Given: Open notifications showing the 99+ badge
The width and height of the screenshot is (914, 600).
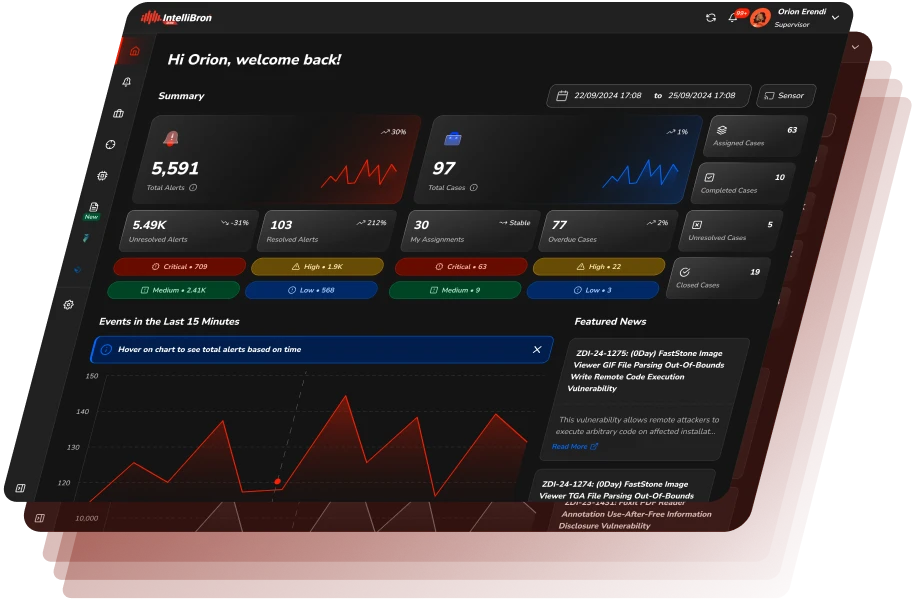Looking at the screenshot, I should pyautogui.click(x=733, y=17).
